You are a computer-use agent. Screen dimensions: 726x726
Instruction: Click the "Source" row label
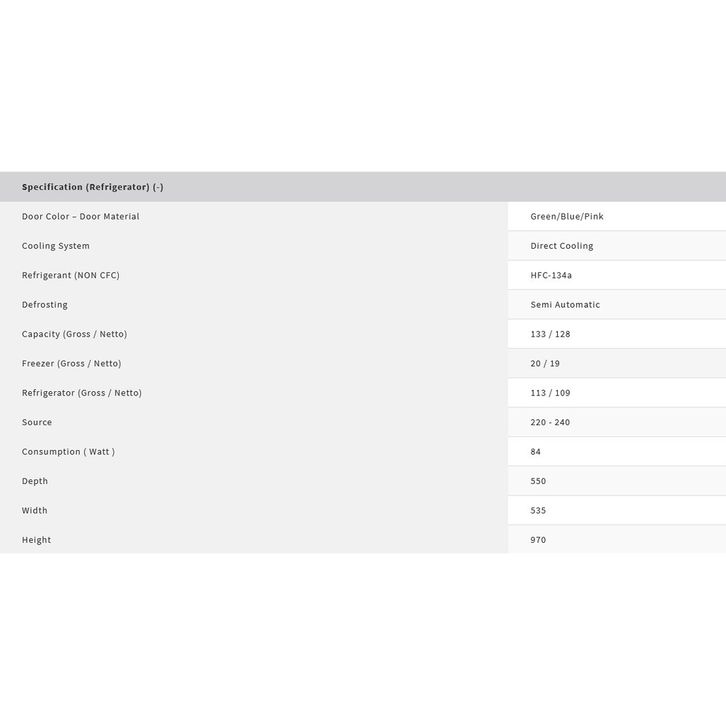coord(37,422)
